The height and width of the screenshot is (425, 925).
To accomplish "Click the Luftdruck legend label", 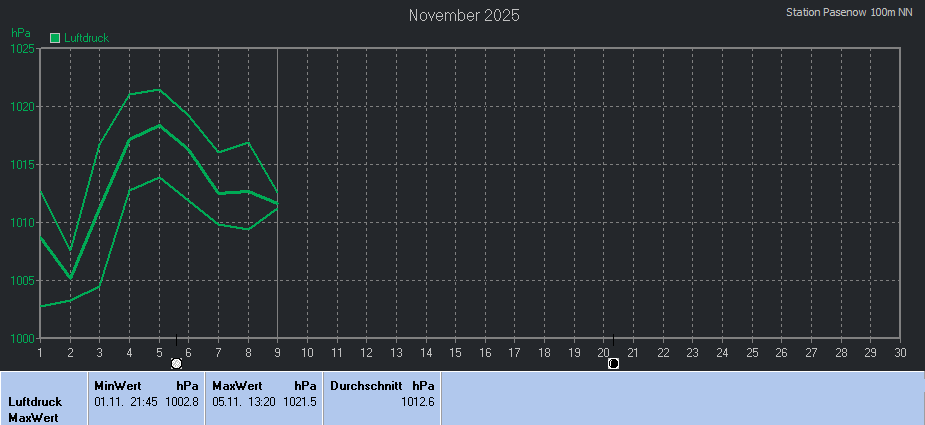I will (86, 38).
